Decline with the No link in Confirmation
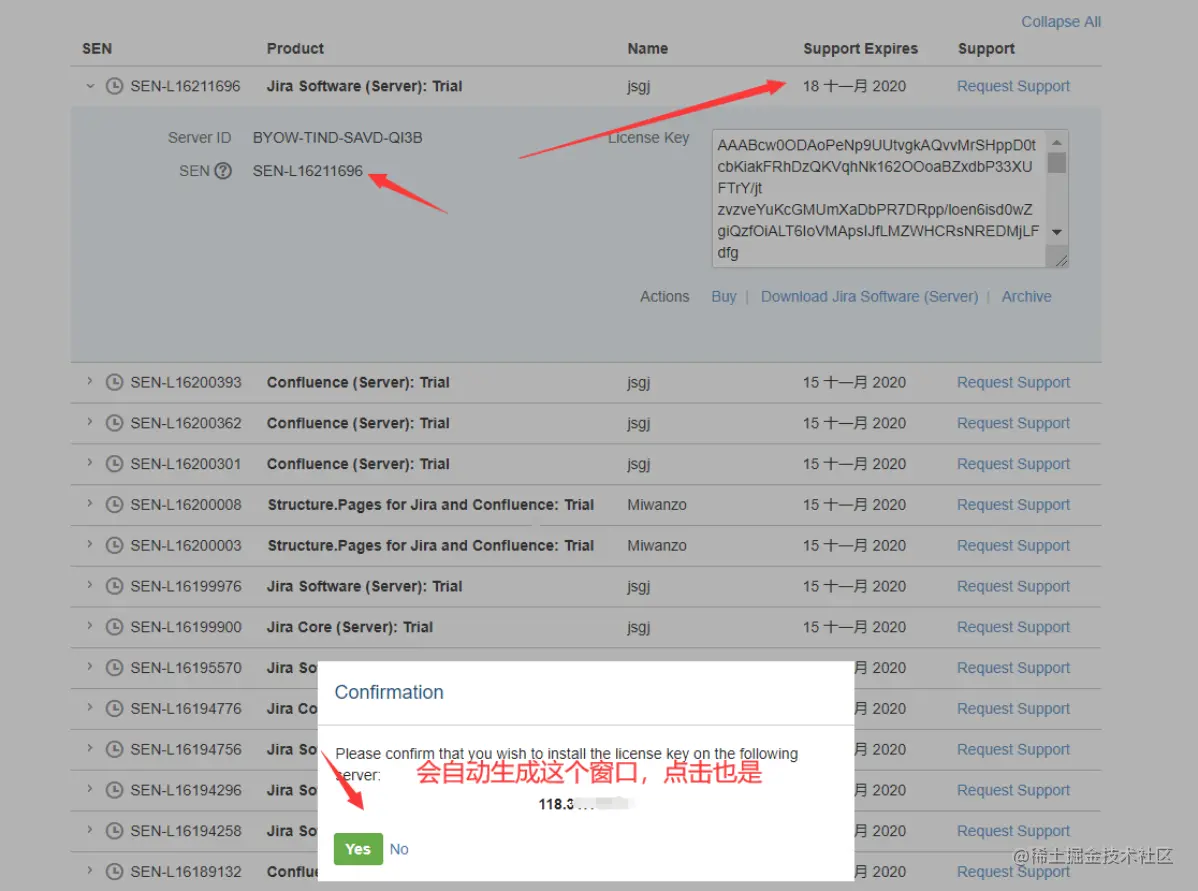Viewport: 1198px width, 891px height. click(399, 849)
